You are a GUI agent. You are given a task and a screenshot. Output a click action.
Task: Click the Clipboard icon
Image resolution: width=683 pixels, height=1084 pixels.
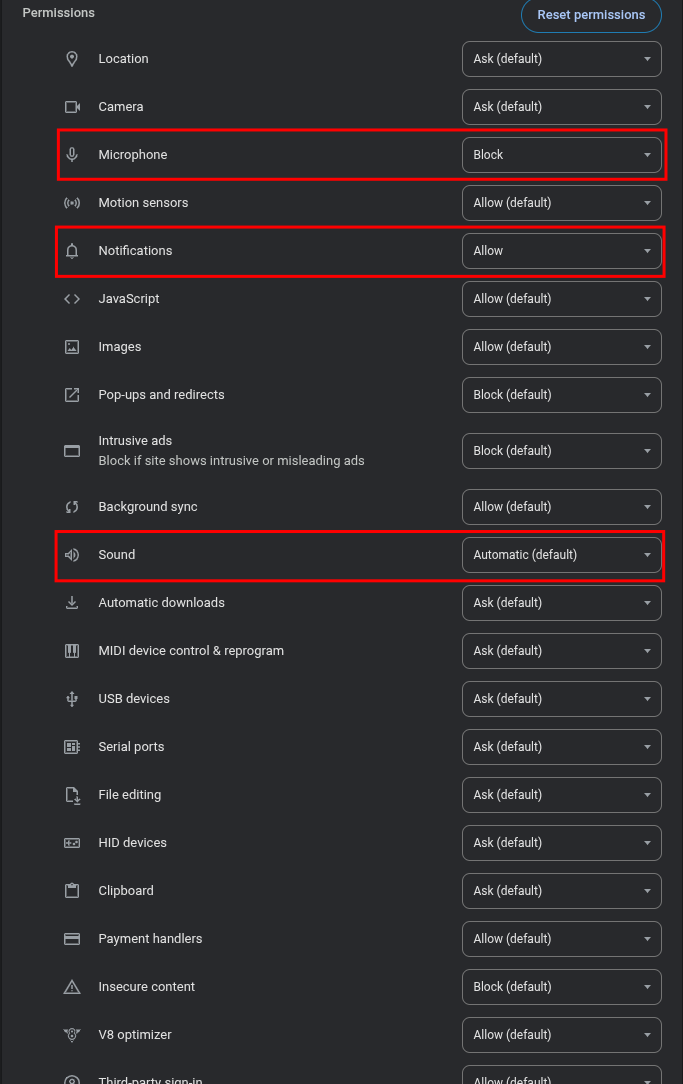(x=72, y=890)
